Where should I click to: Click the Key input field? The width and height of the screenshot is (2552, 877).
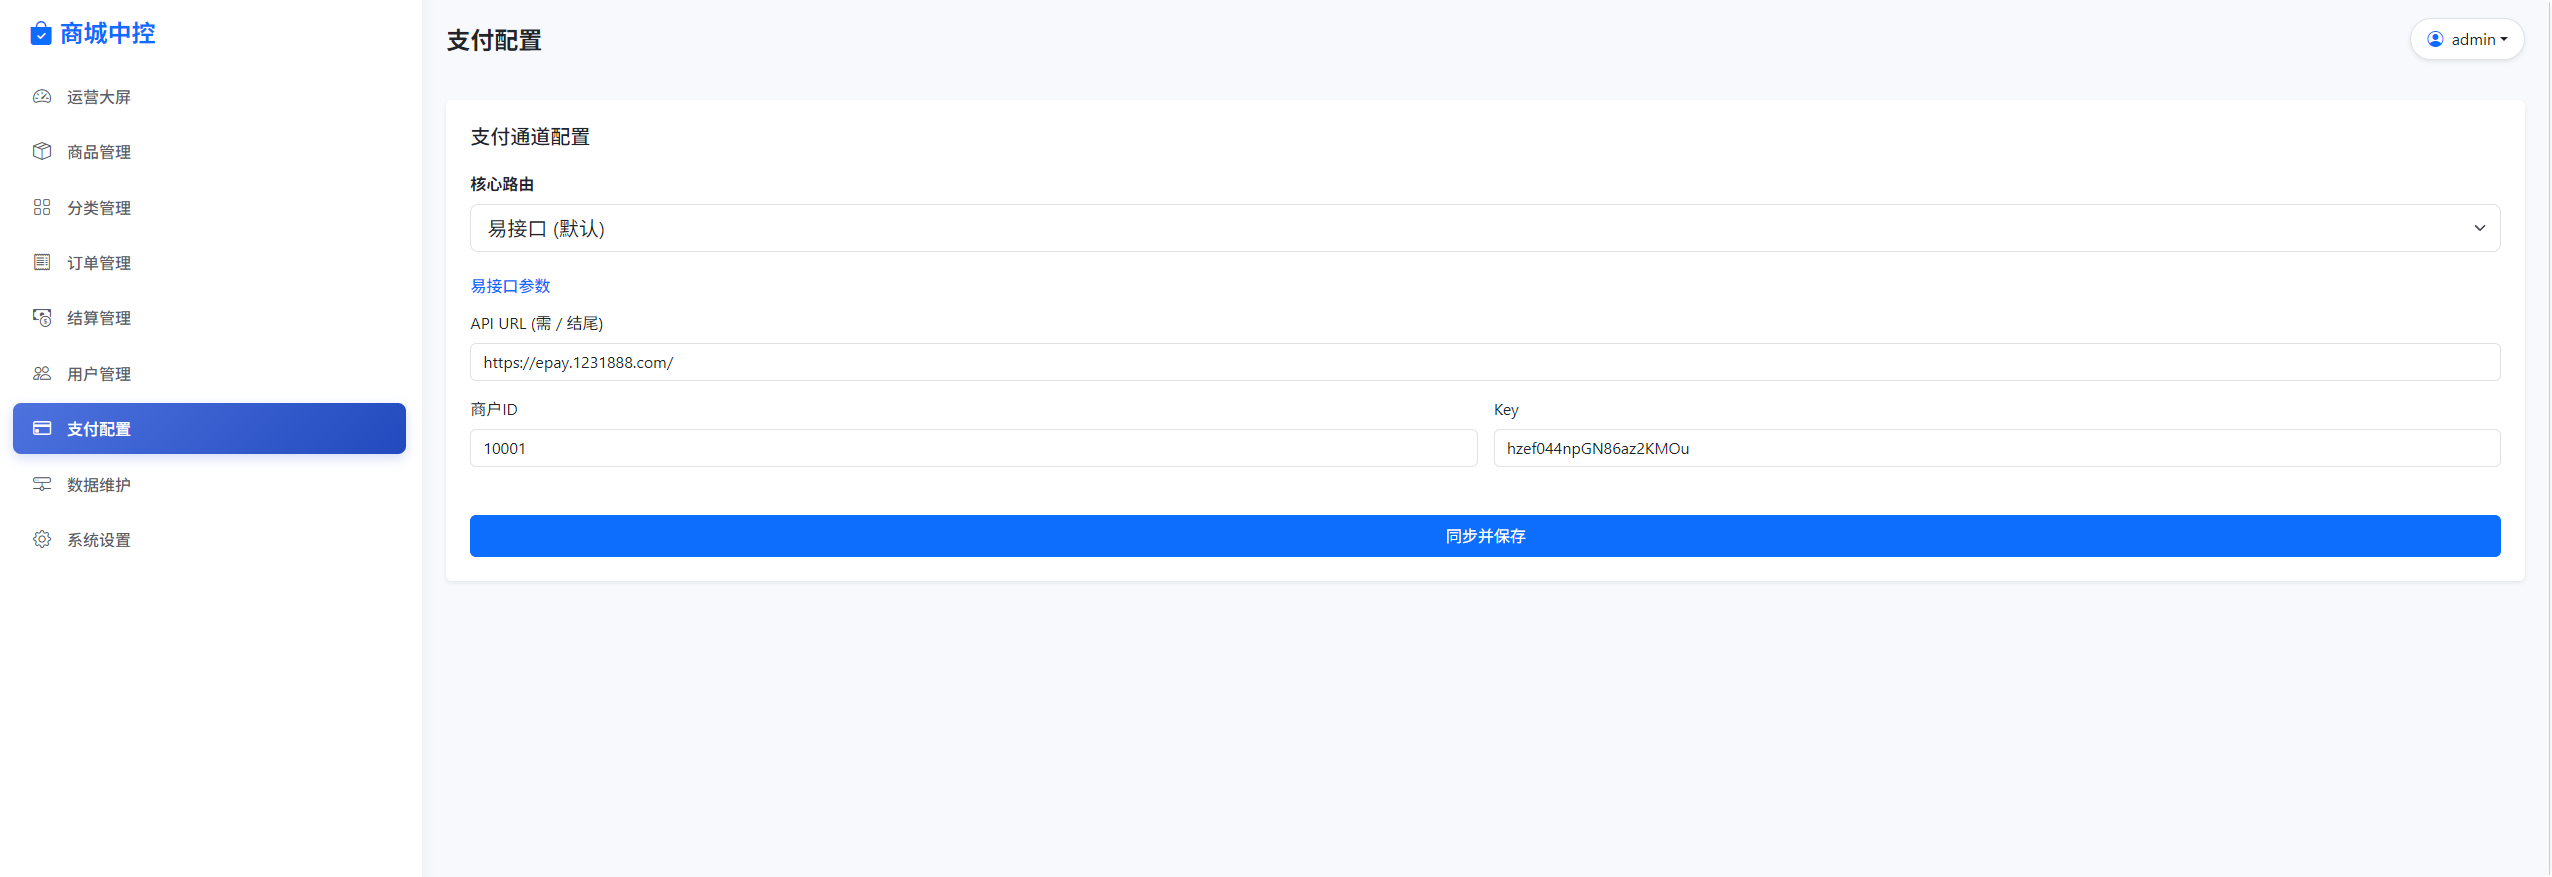pos(1997,448)
